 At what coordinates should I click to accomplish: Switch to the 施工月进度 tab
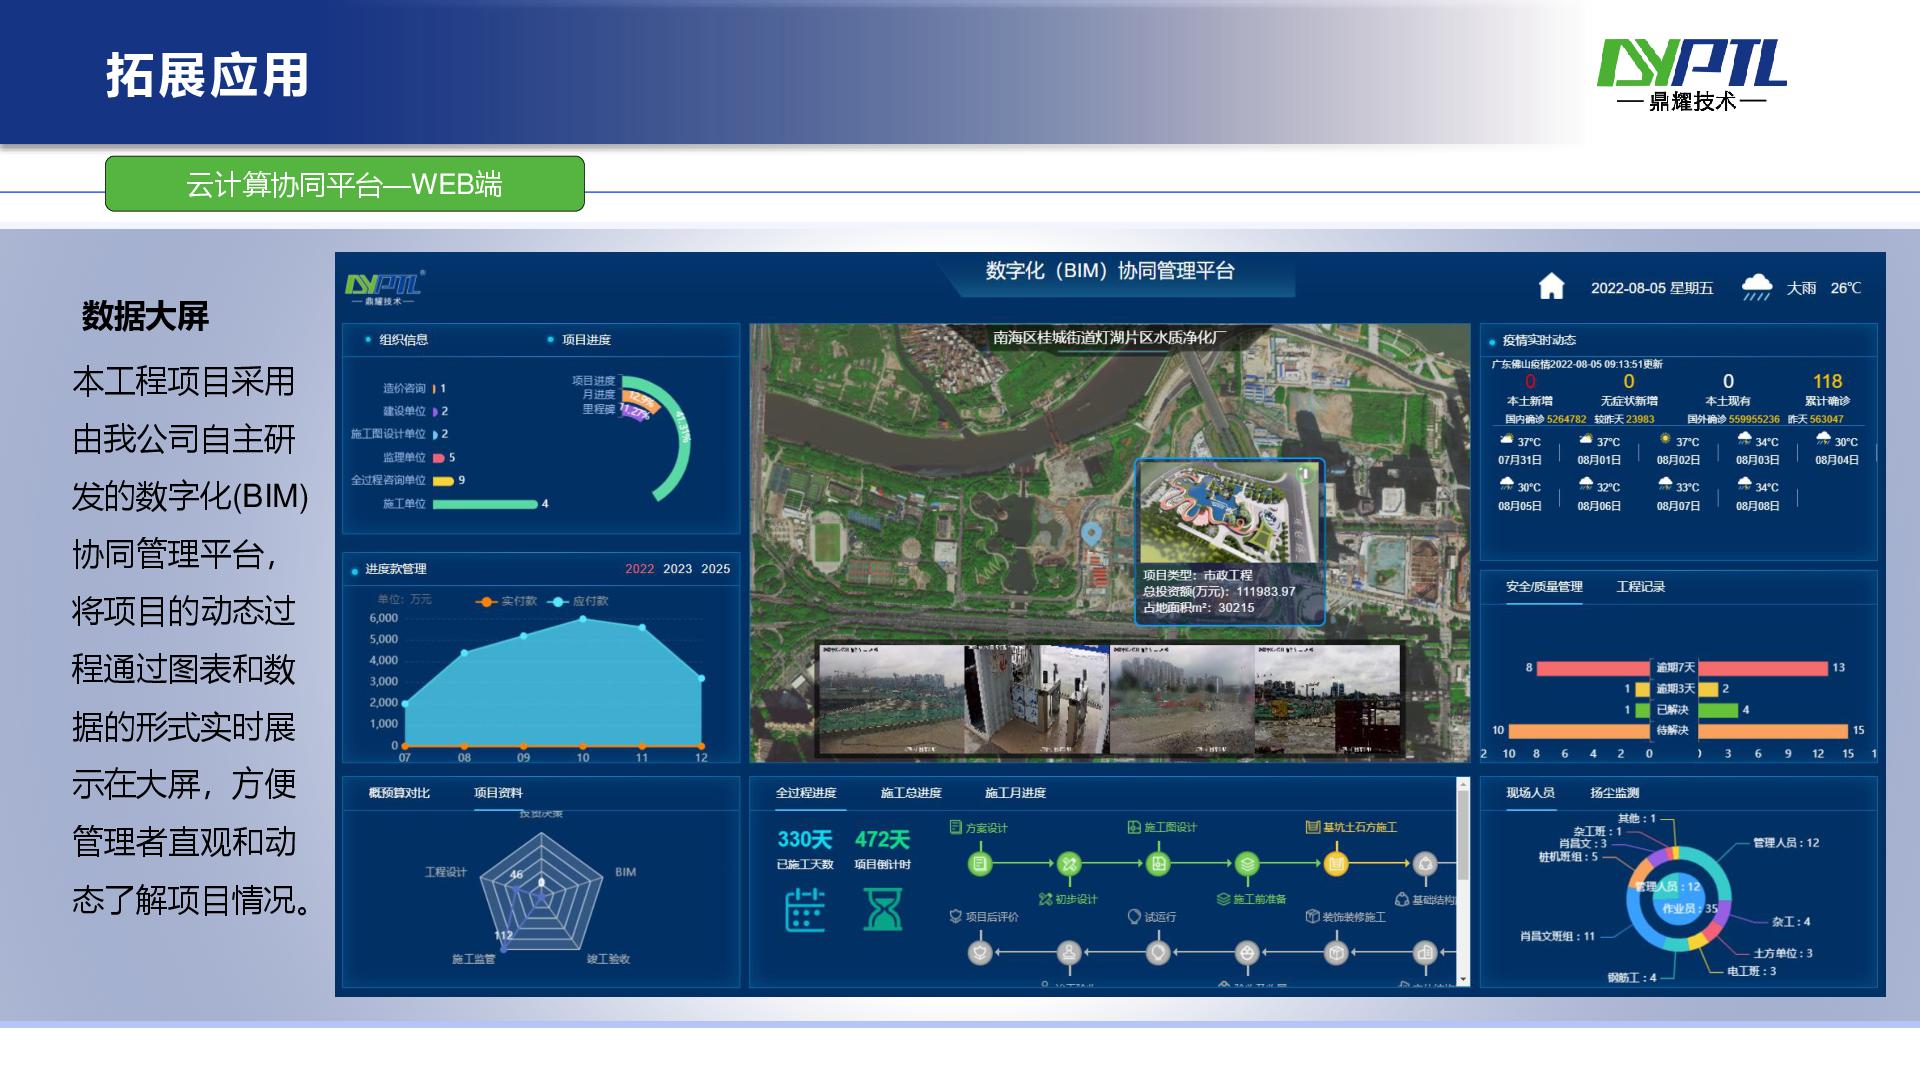(x=1017, y=793)
